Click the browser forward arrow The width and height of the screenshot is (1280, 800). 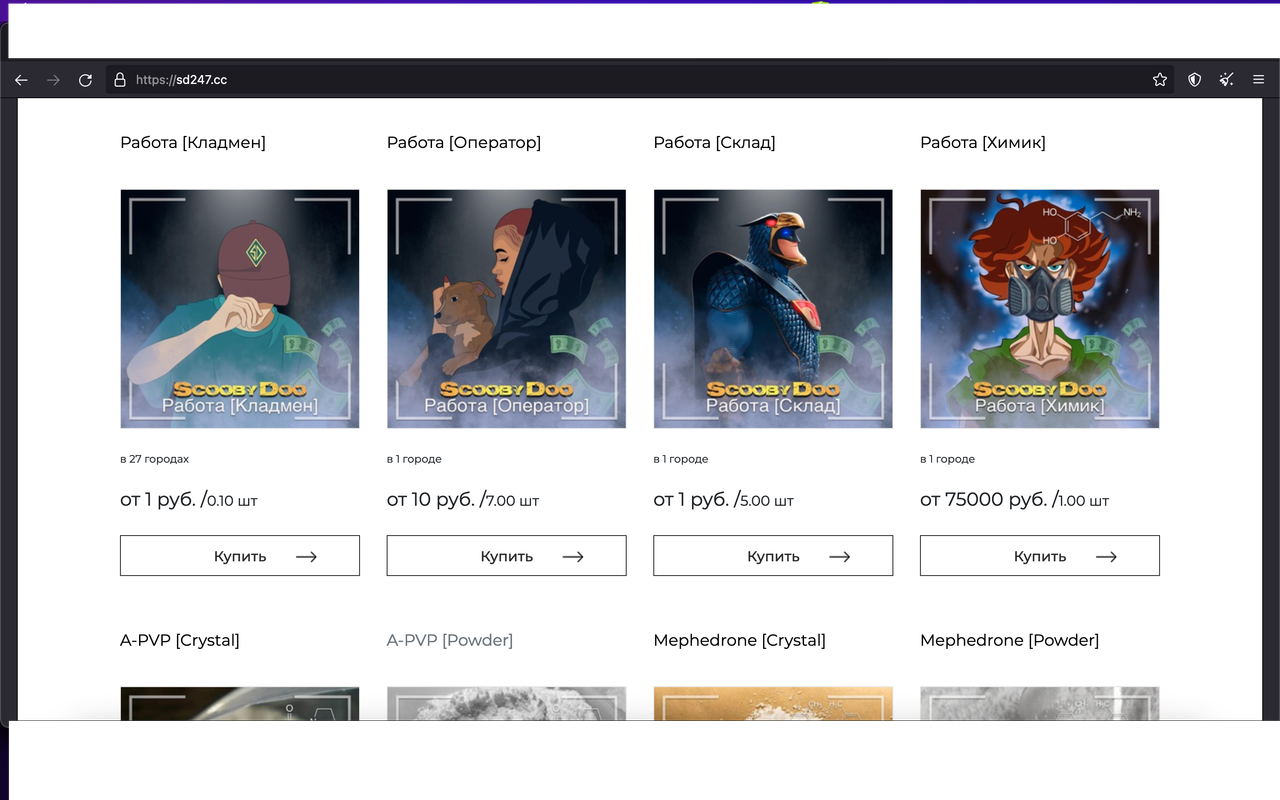tap(53, 80)
